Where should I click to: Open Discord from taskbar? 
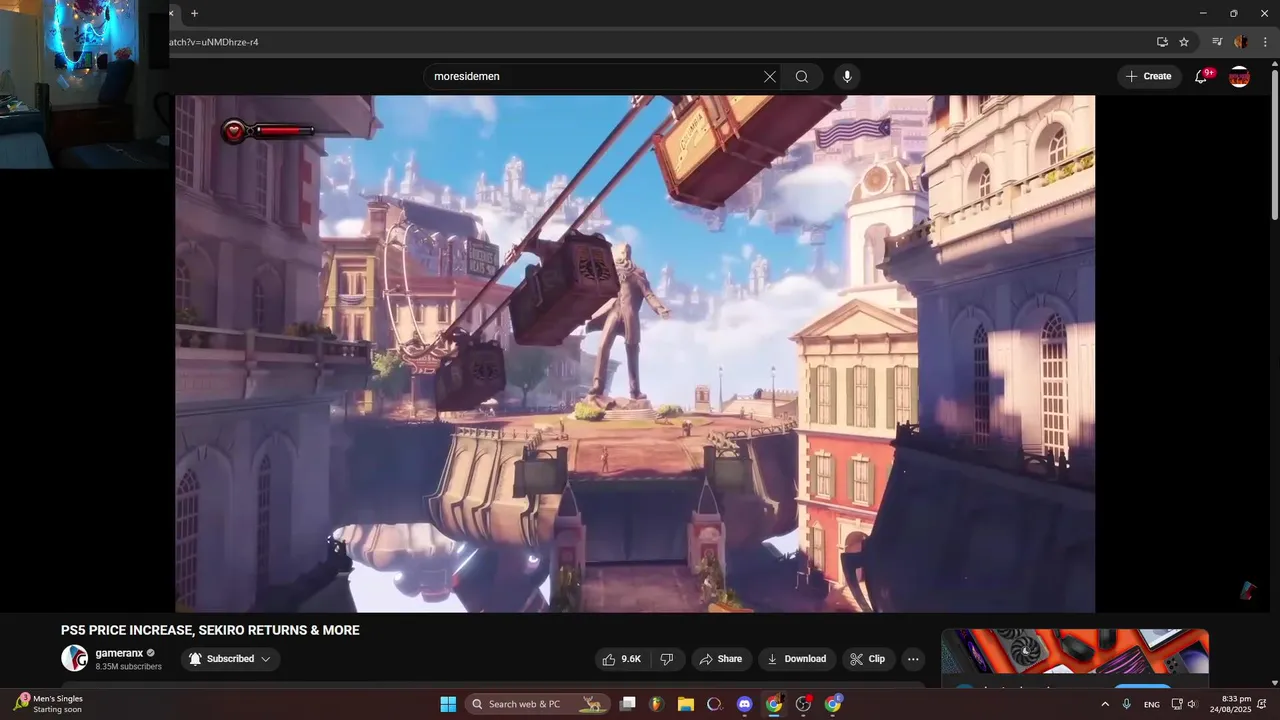pos(744,704)
